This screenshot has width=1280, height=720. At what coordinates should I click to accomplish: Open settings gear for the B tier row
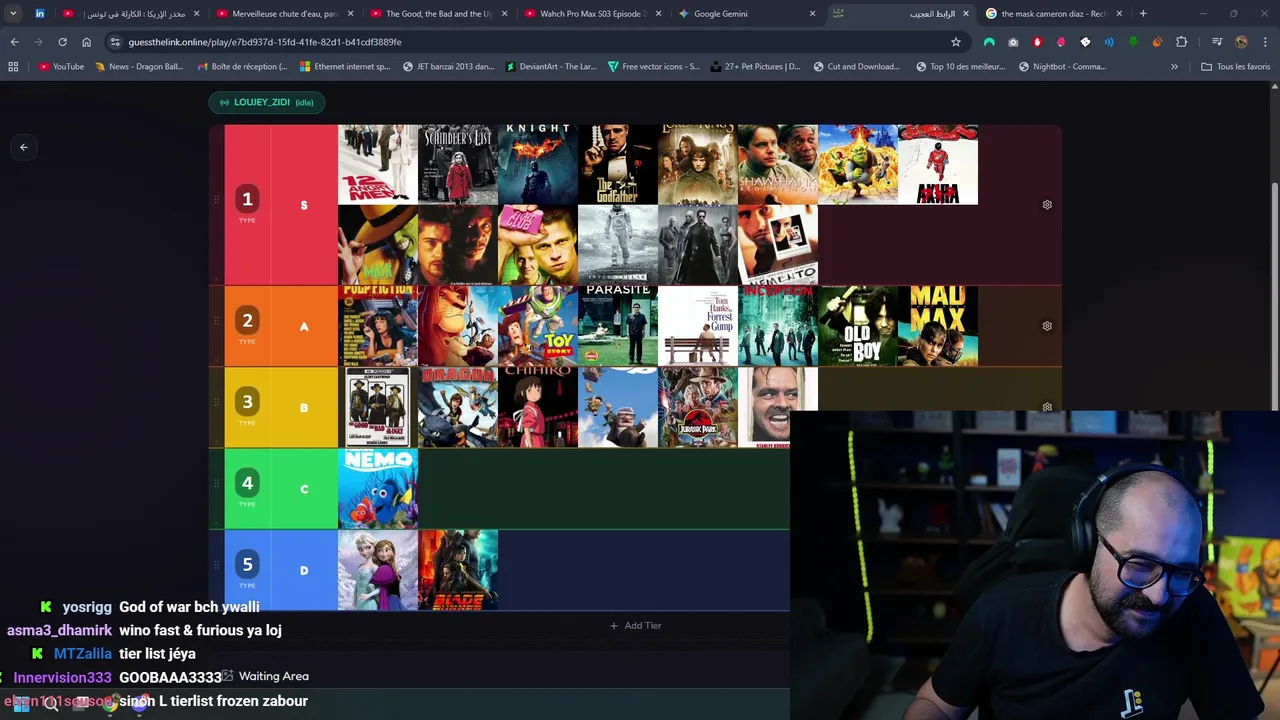1047,407
